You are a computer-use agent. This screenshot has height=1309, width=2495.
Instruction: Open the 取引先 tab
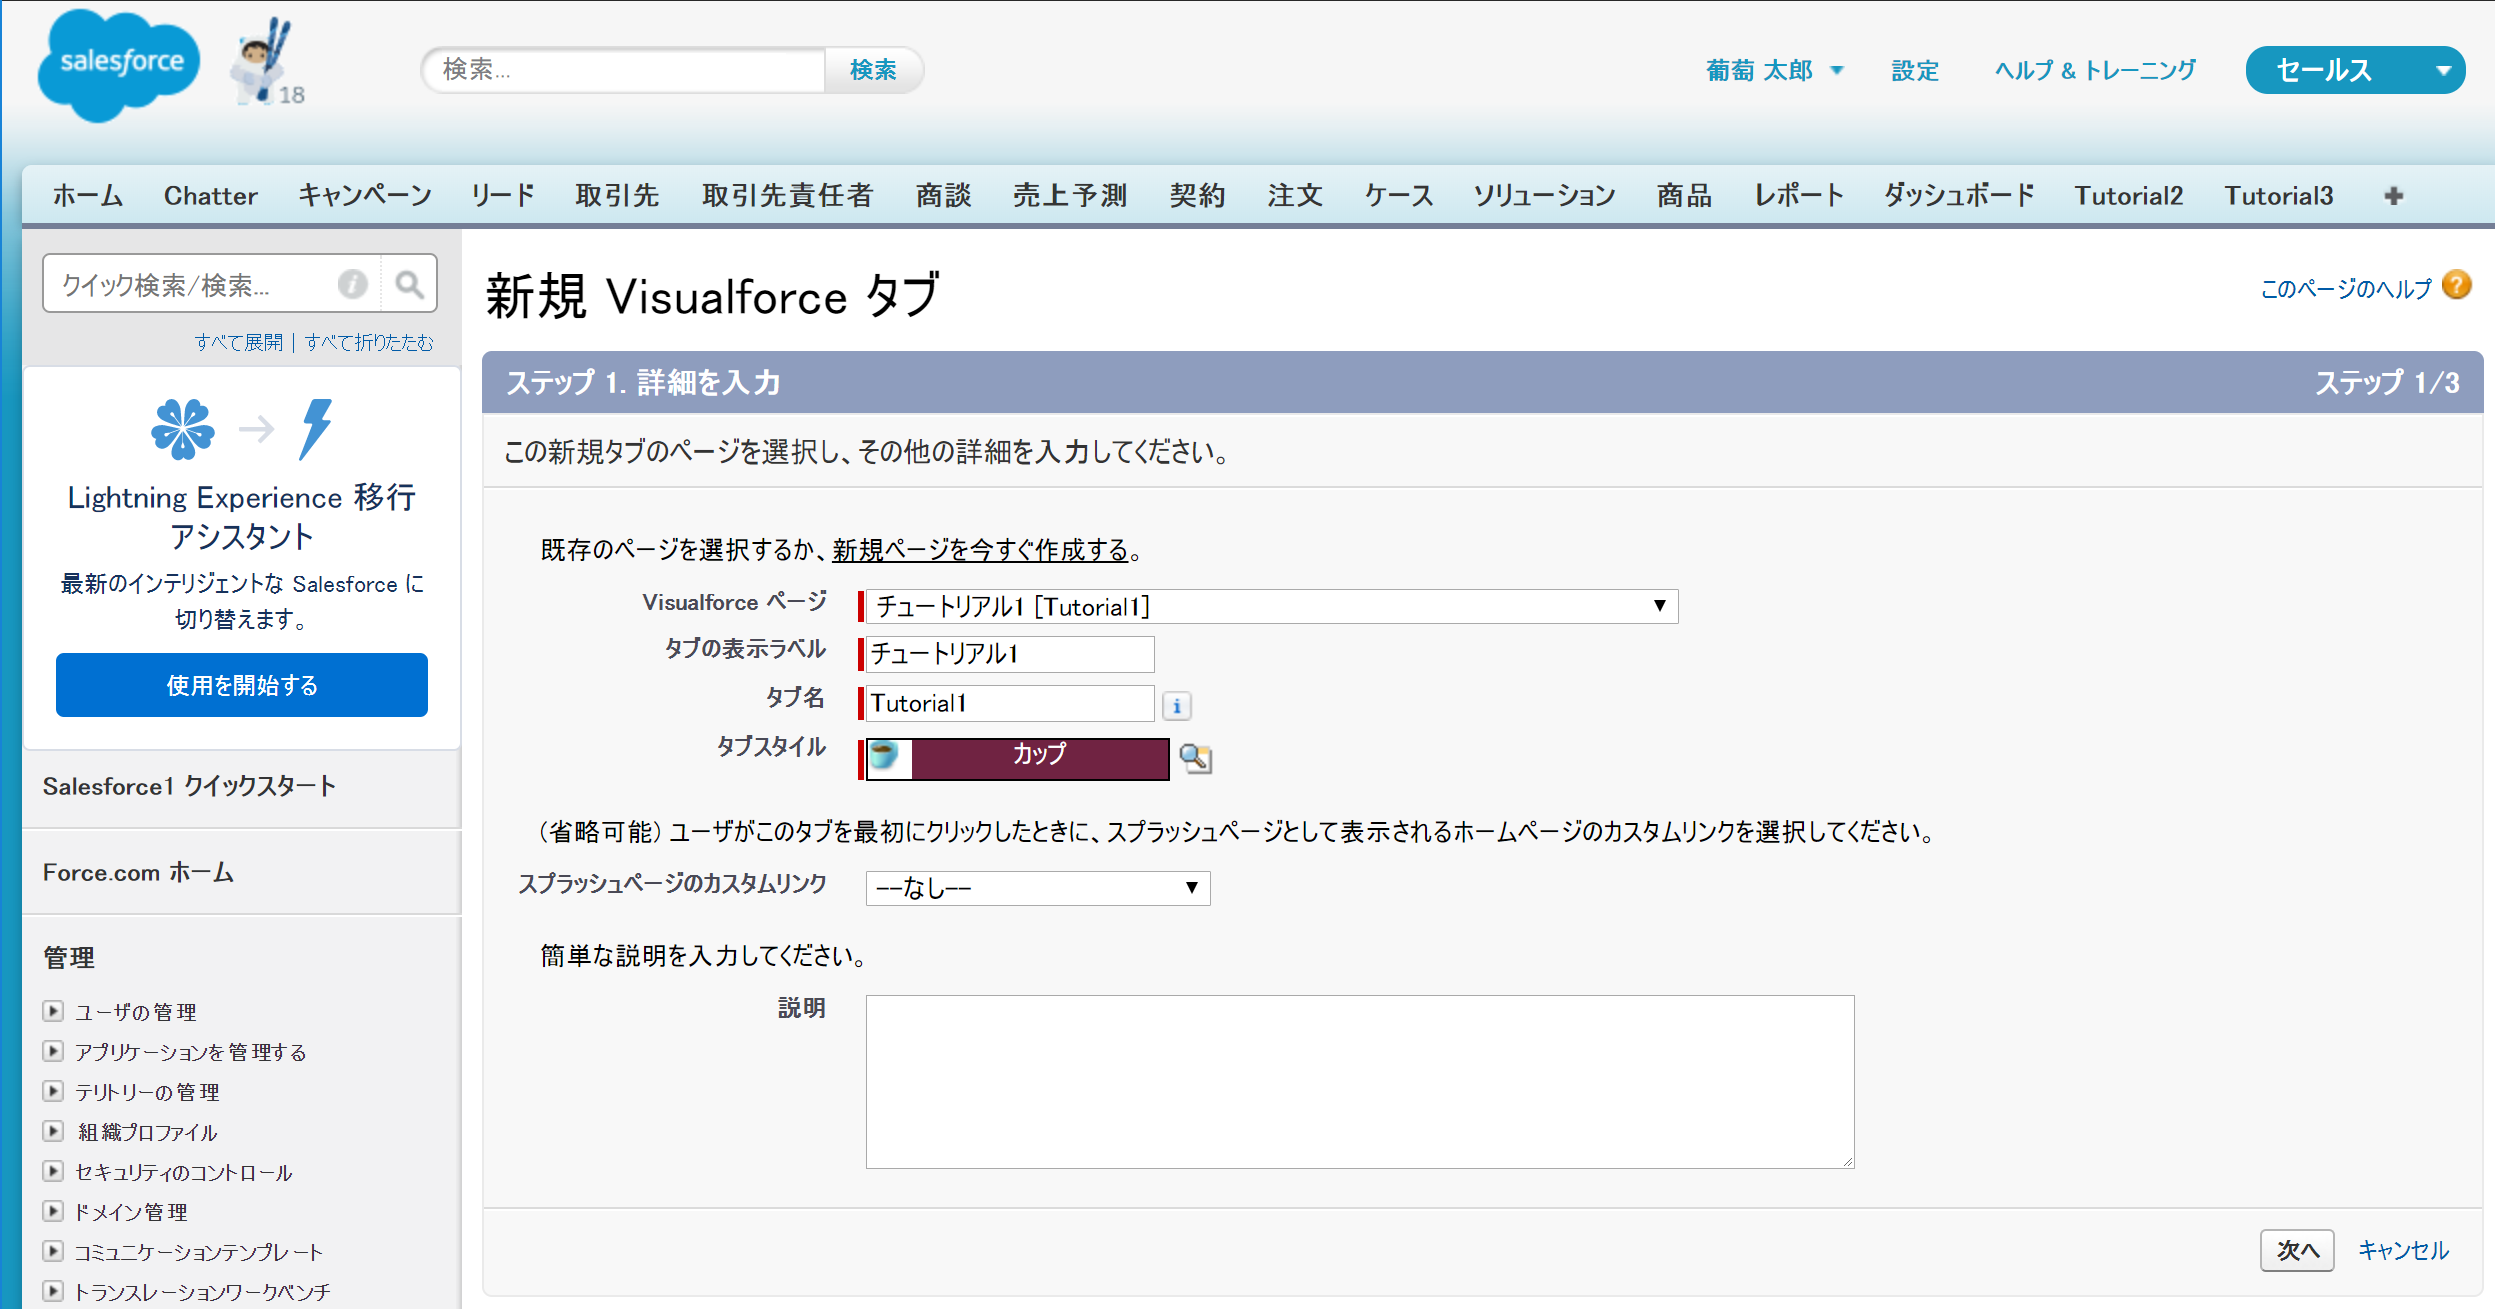[x=618, y=195]
